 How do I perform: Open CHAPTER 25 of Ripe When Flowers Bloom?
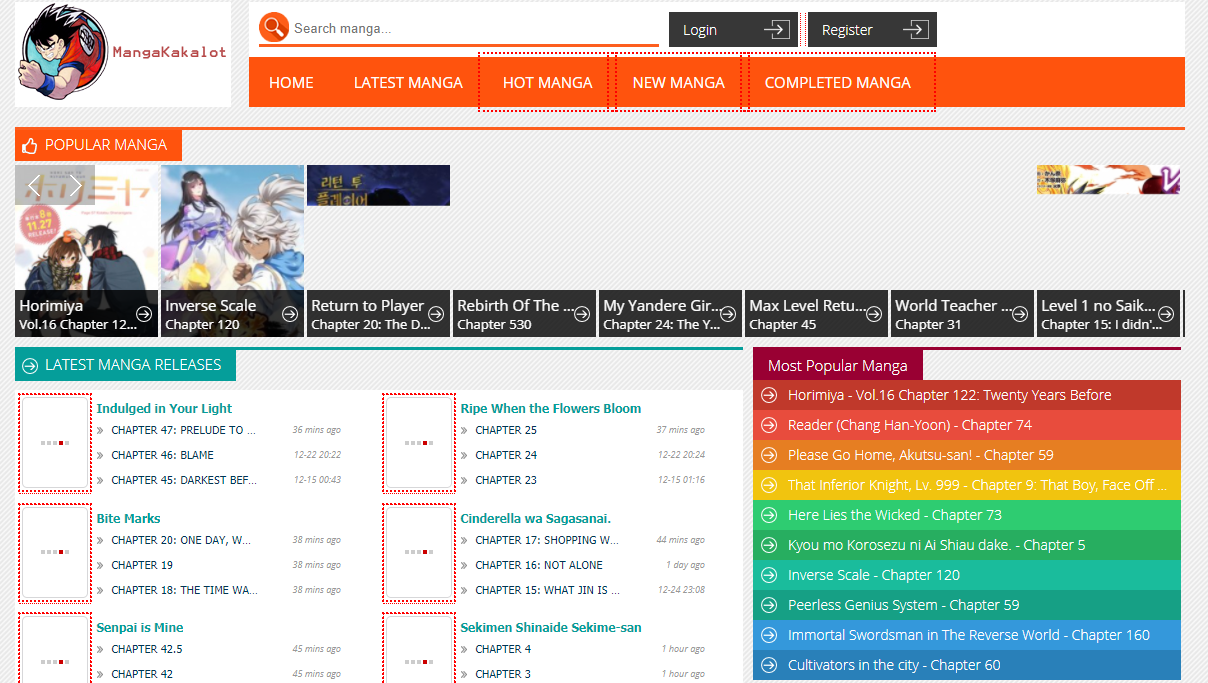point(506,430)
